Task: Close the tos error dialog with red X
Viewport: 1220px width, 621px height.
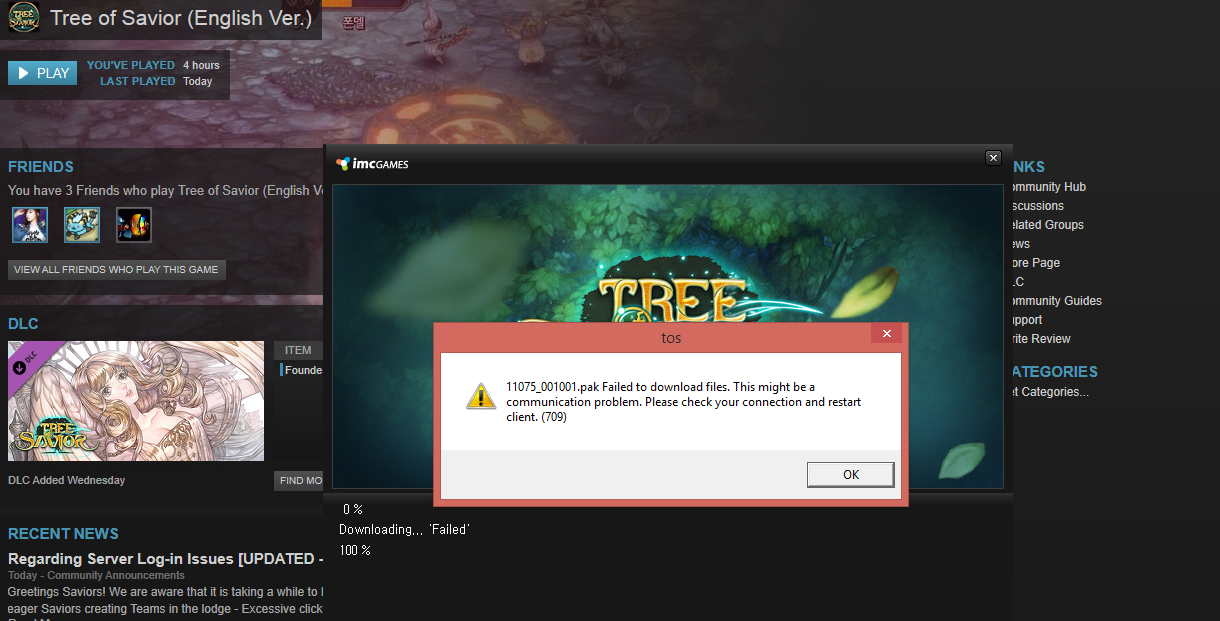Action: pos(885,334)
